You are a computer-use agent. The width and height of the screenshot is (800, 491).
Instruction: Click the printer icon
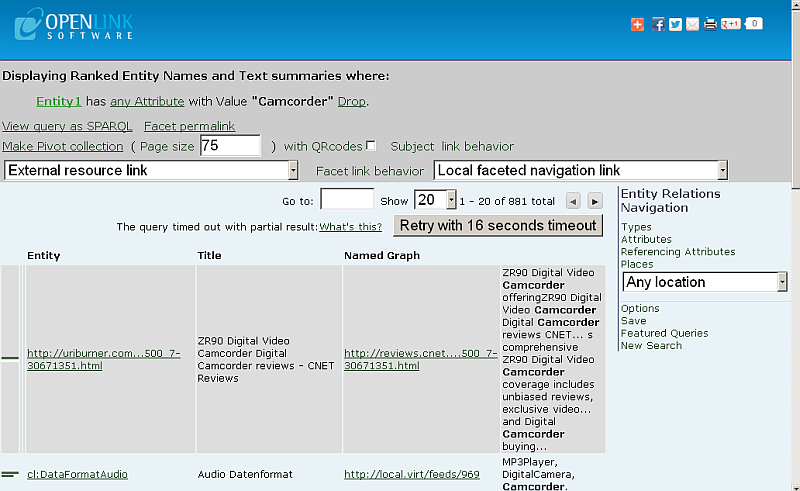[710, 23]
